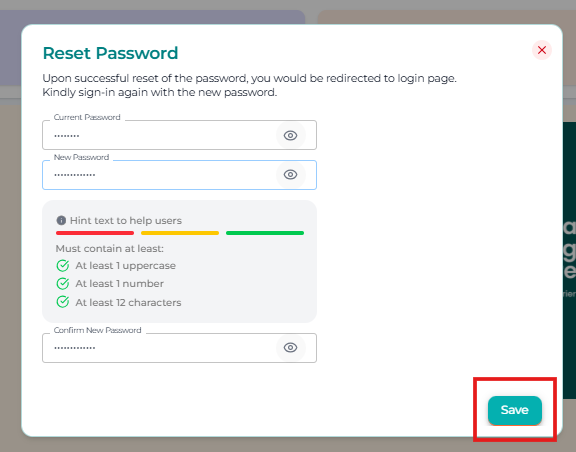Show the Current Password text via eye icon
The height and width of the screenshot is (452, 576).
[x=290, y=135]
